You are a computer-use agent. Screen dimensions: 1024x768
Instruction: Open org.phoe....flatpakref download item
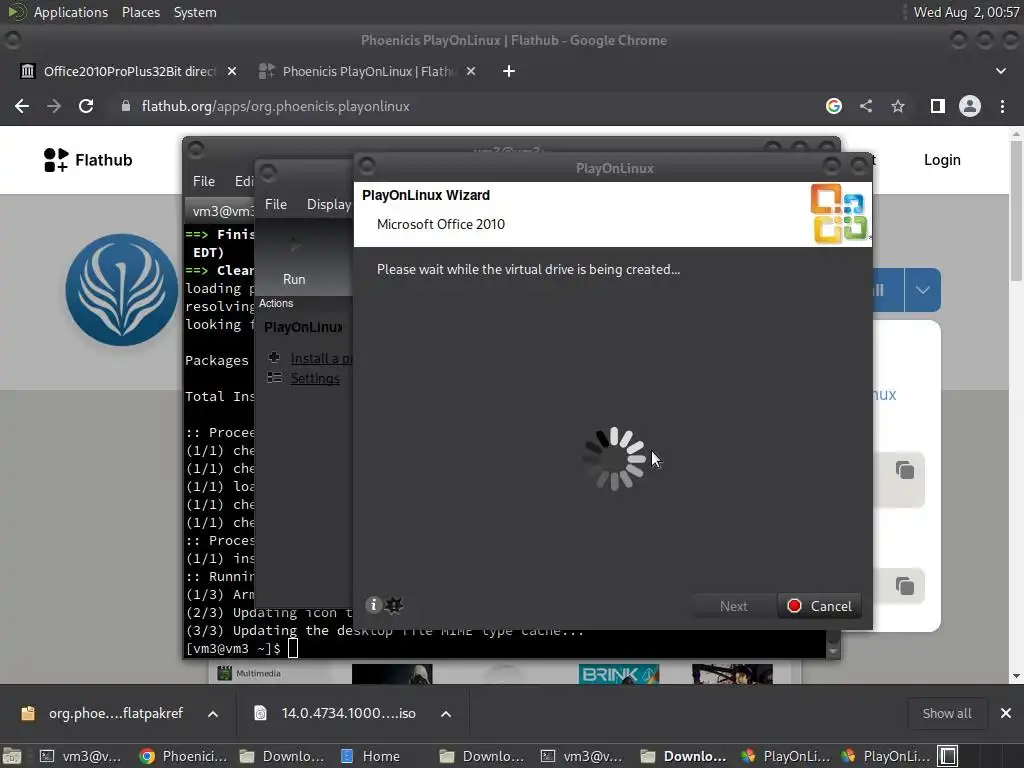(x=104, y=713)
